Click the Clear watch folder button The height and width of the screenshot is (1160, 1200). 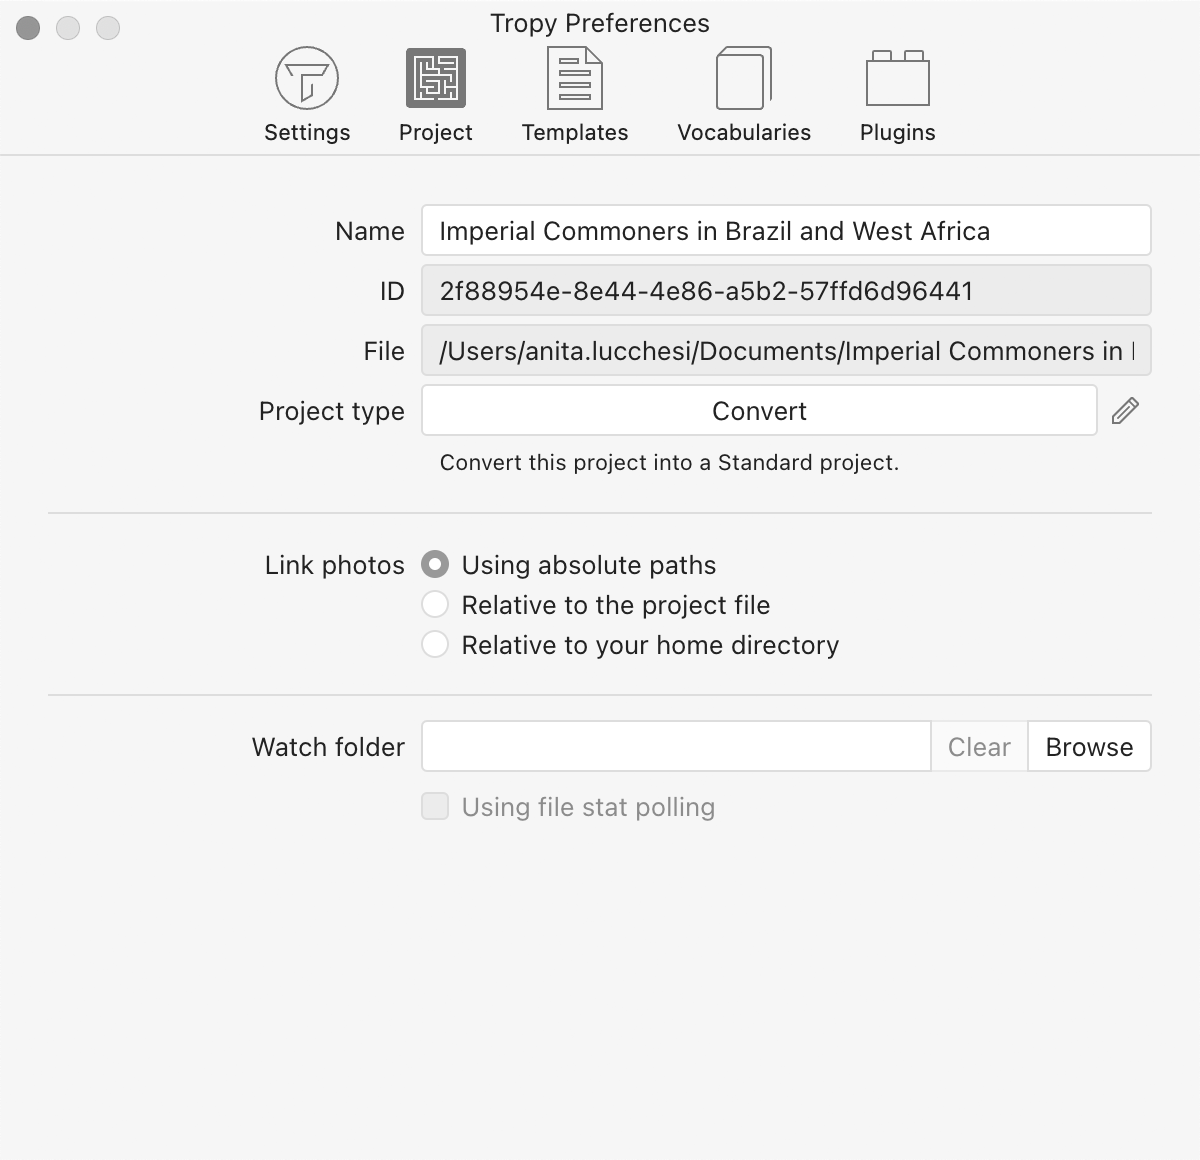[979, 746]
